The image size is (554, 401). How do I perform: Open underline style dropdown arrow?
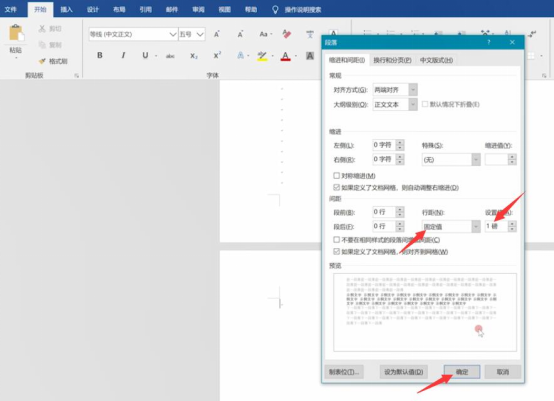[156, 56]
